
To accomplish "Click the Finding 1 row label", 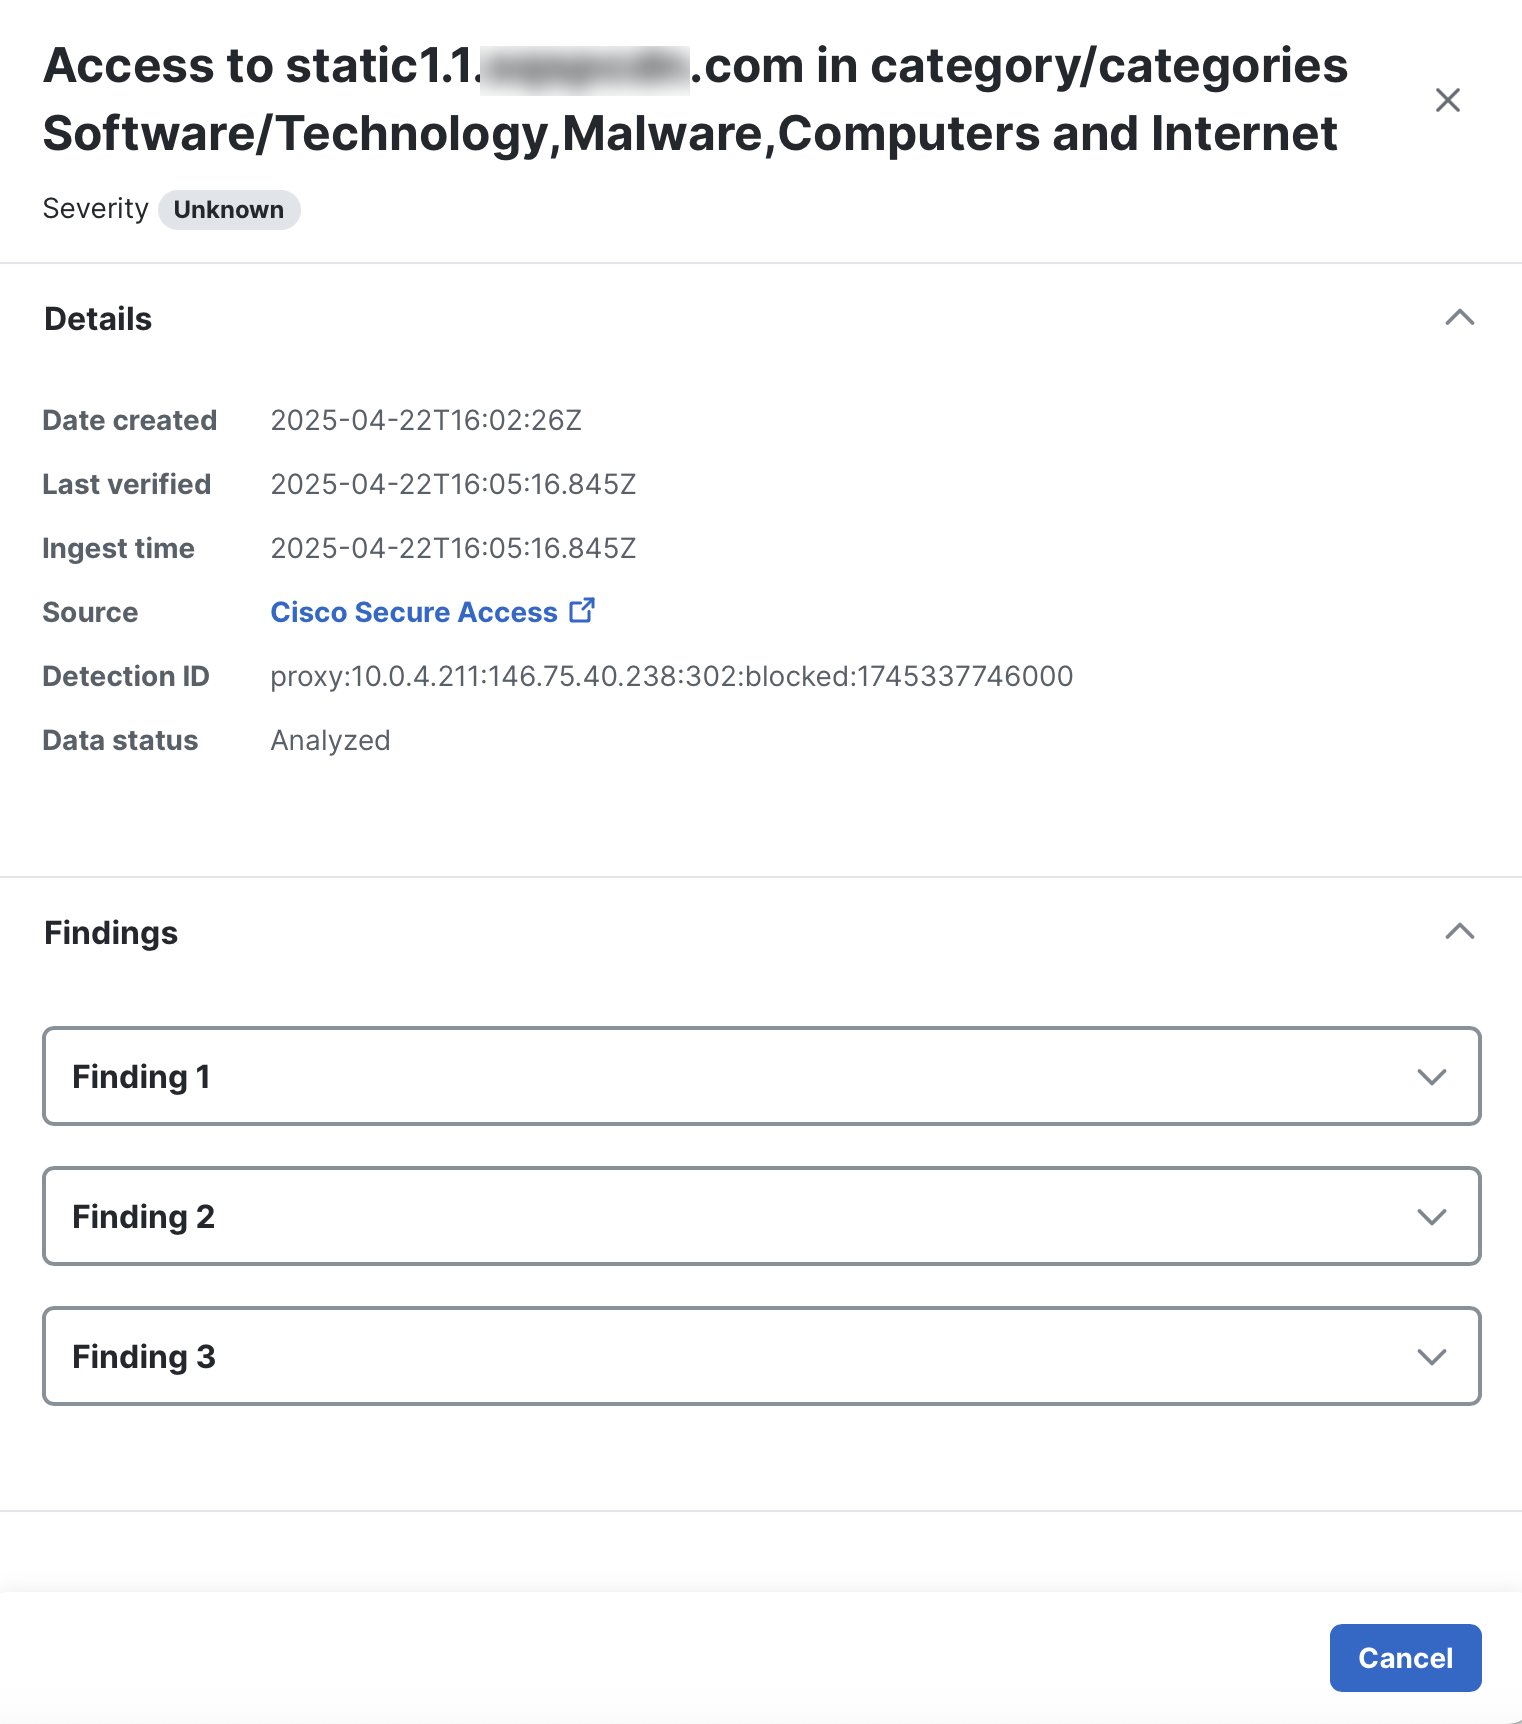I will click(x=141, y=1077).
